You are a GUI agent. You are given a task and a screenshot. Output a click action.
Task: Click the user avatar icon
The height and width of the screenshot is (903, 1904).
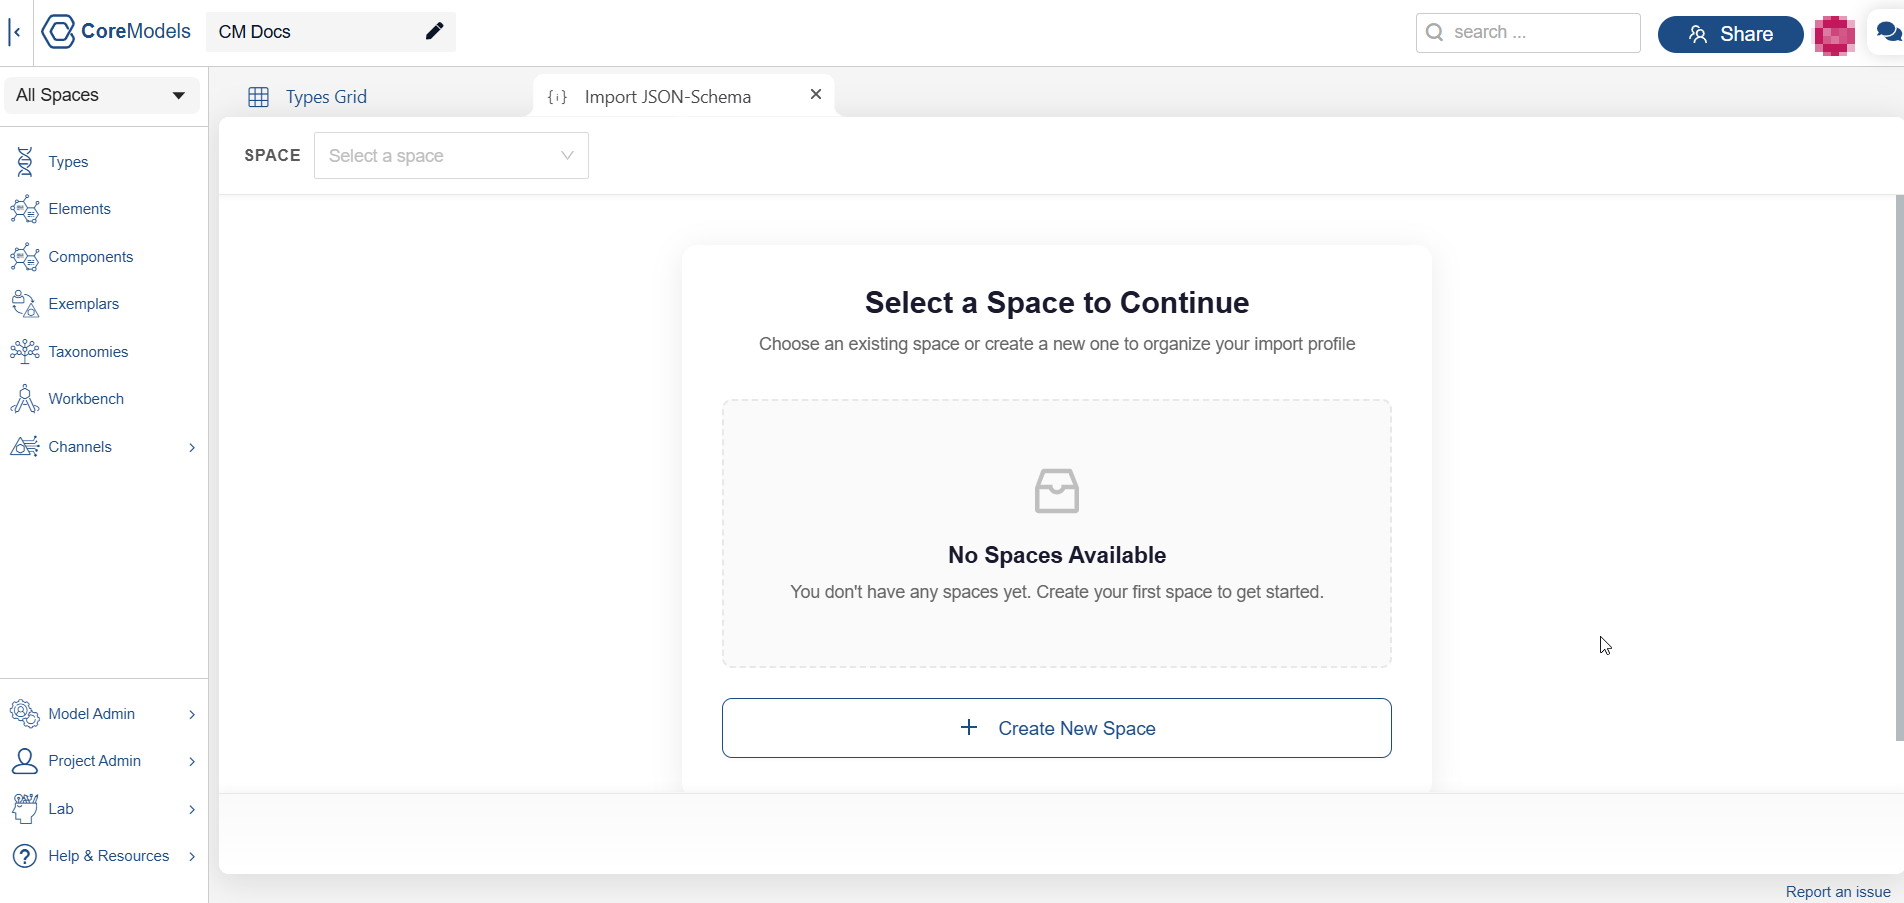click(1834, 35)
